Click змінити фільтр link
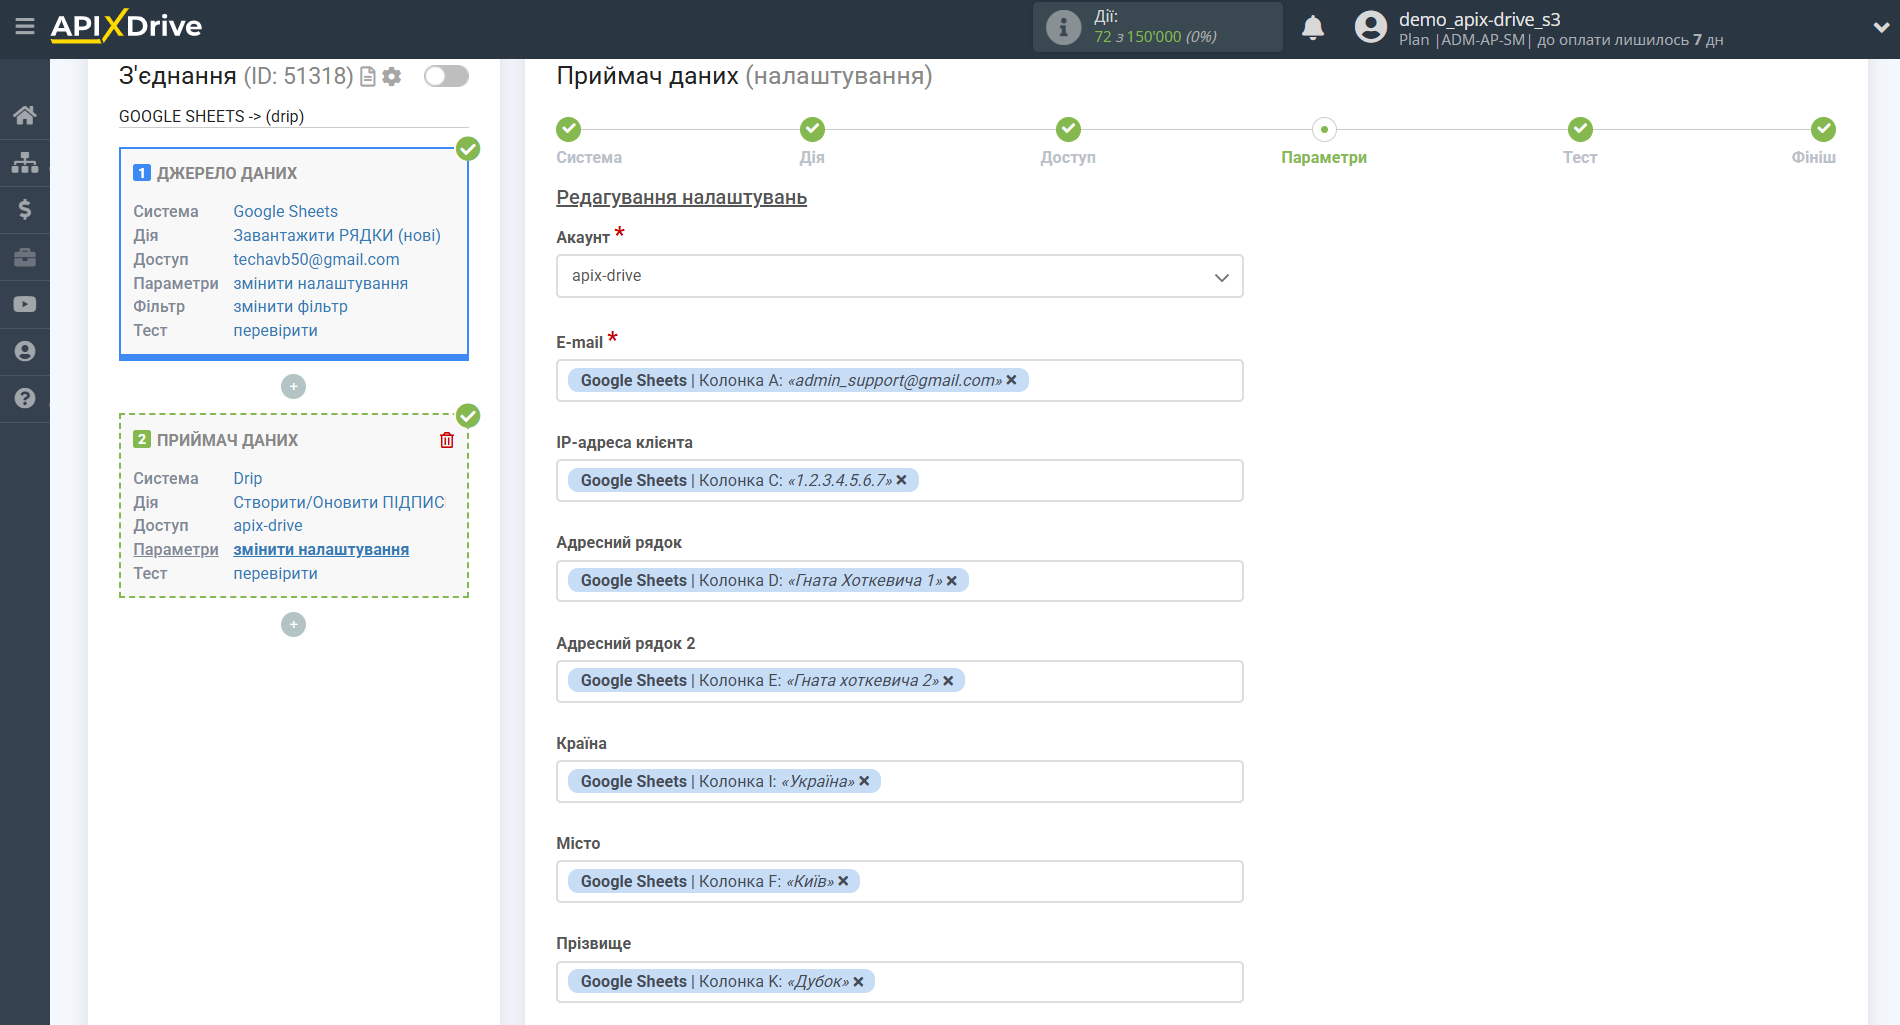The width and height of the screenshot is (1900, 1025). pyautogui.click(x=290, y=306)
